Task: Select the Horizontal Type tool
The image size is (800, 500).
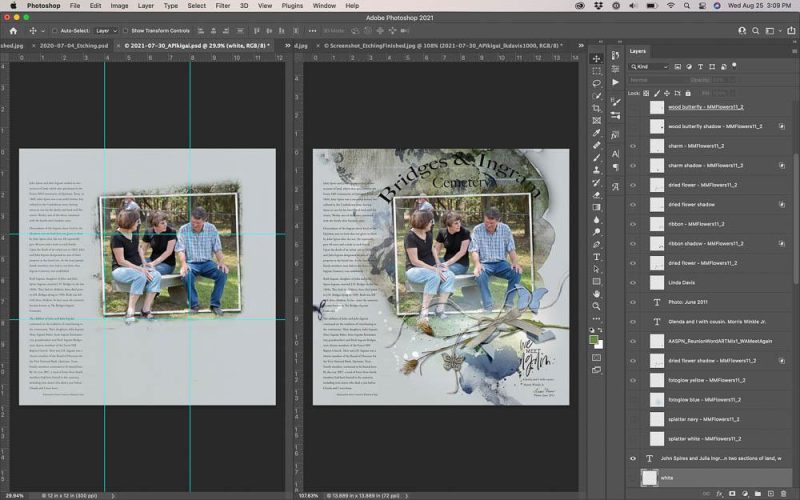Action: pyautogui.click(x=596, y=257)
